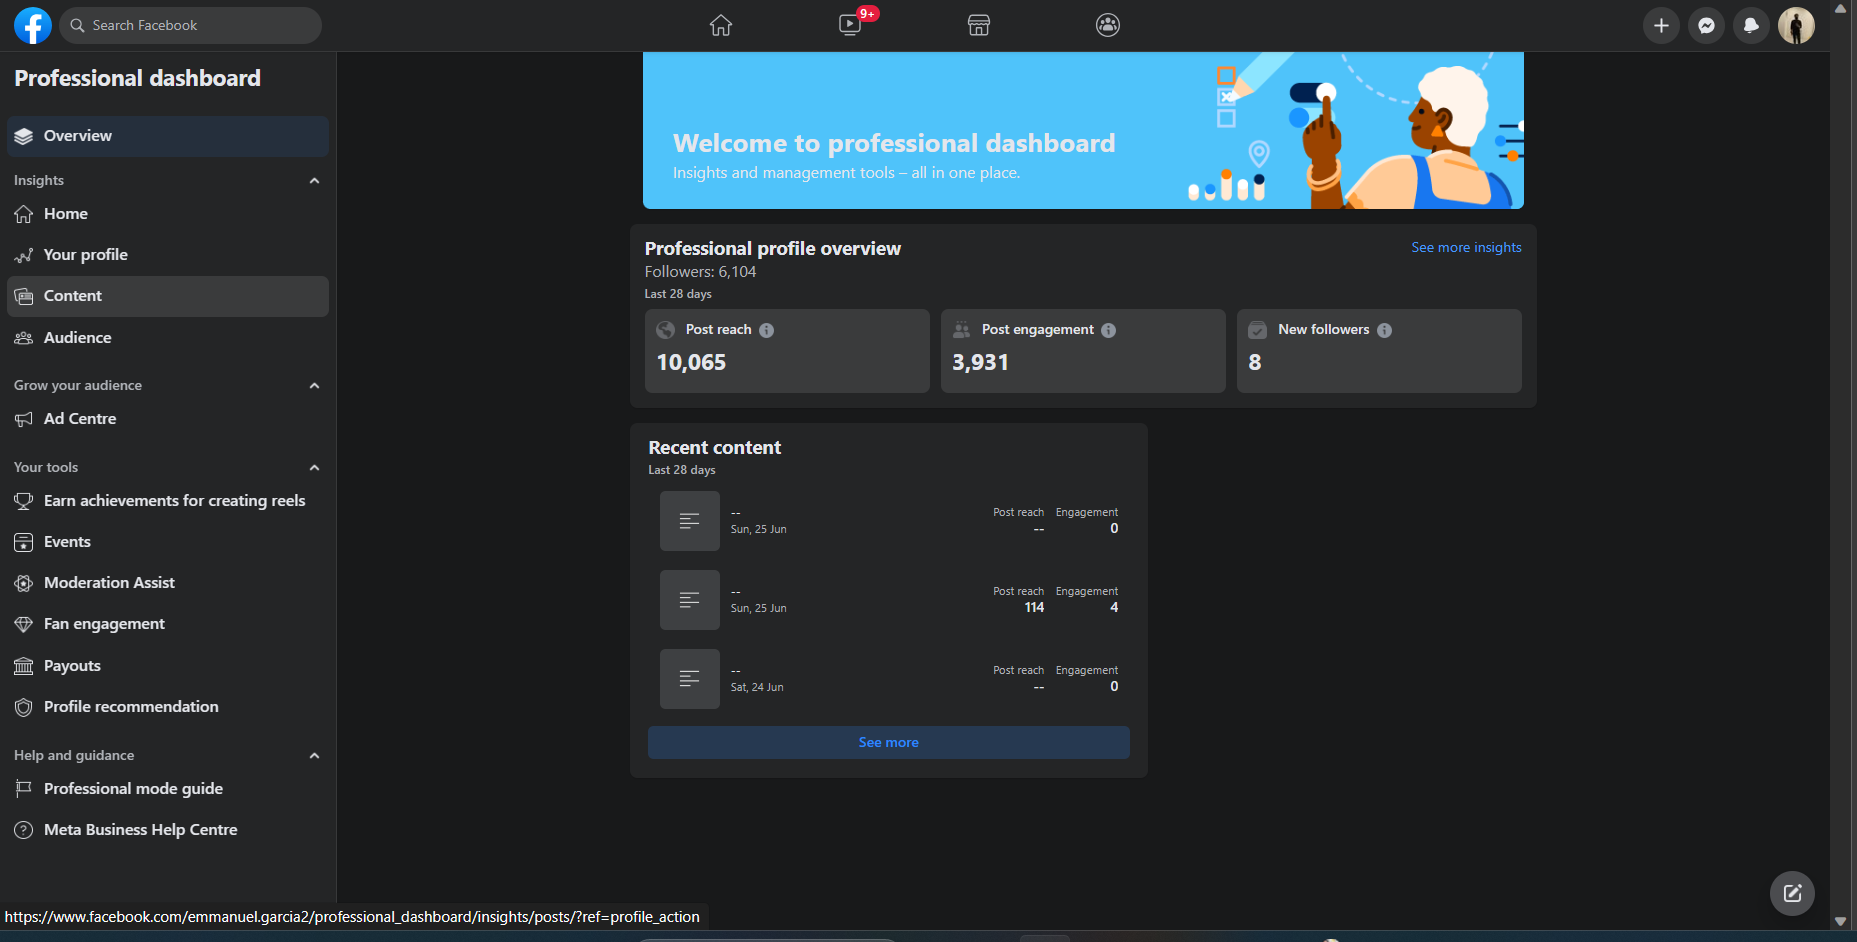Click the Overview layers icon in sidebar
Image resolution: width=1857 pixels, height=942 pixels.
[24, 136]
